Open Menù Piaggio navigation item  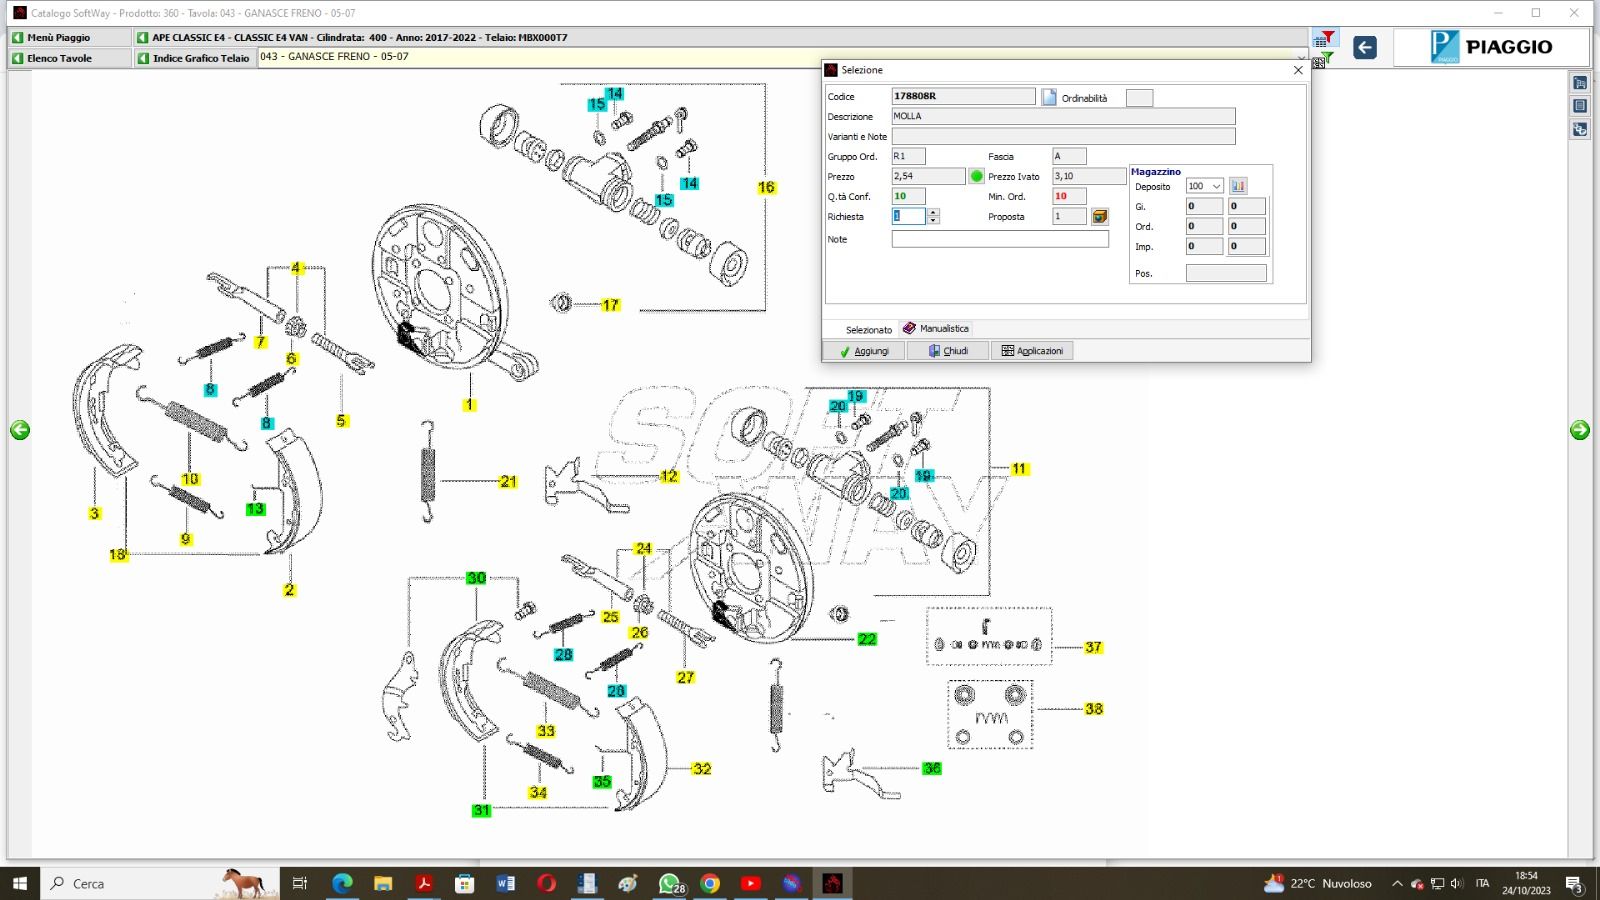click(58, 37)
